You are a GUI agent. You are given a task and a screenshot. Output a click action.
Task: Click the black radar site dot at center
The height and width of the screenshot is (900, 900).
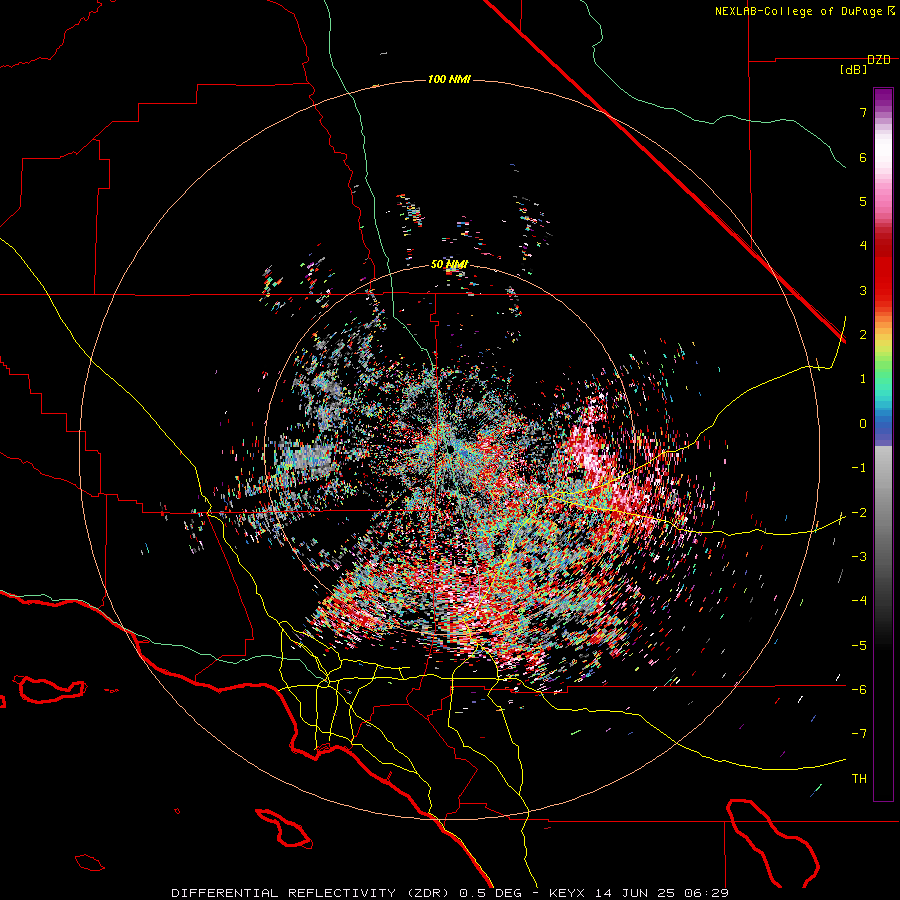tap(451, 448)
